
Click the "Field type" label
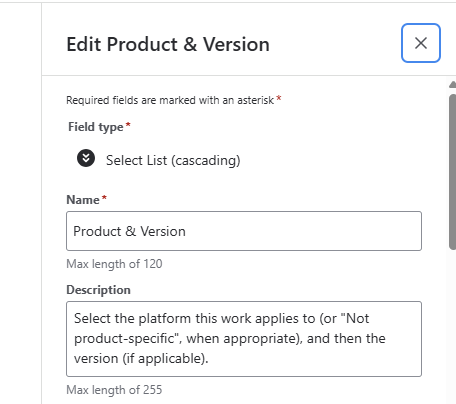click(96, 127)
